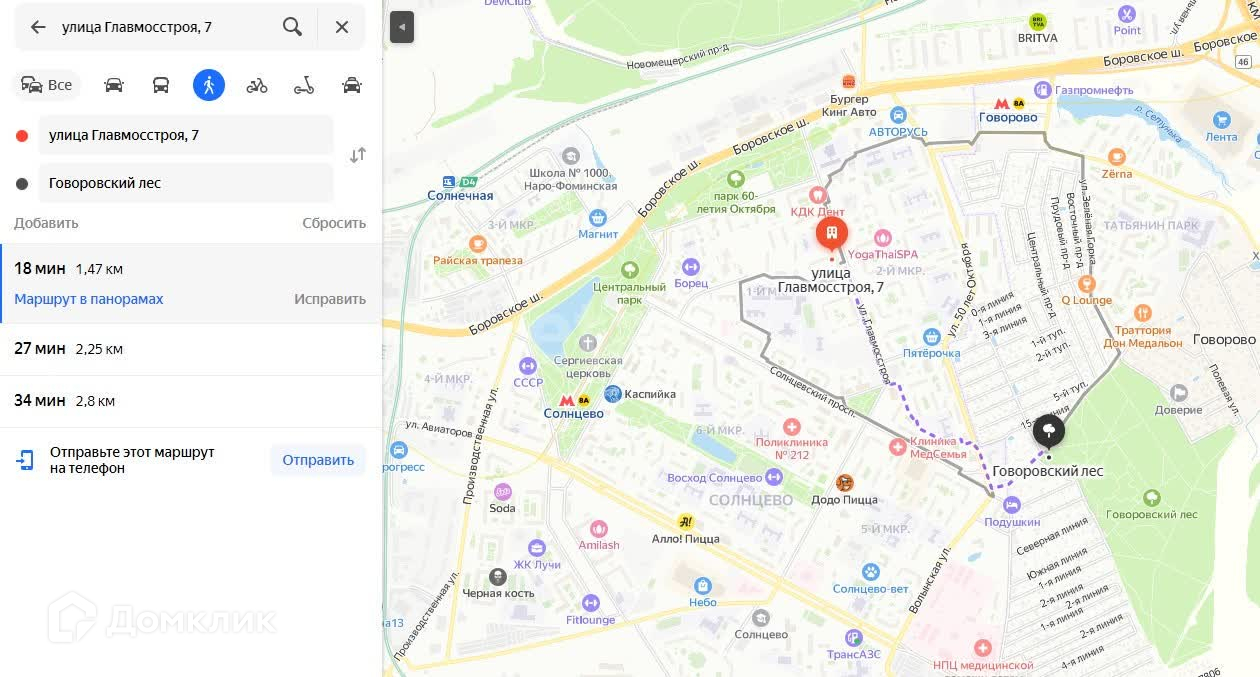Select the 34 мин 2,8 км route
This screenshot has height=677, width=1260.
[x=191, y=401]
